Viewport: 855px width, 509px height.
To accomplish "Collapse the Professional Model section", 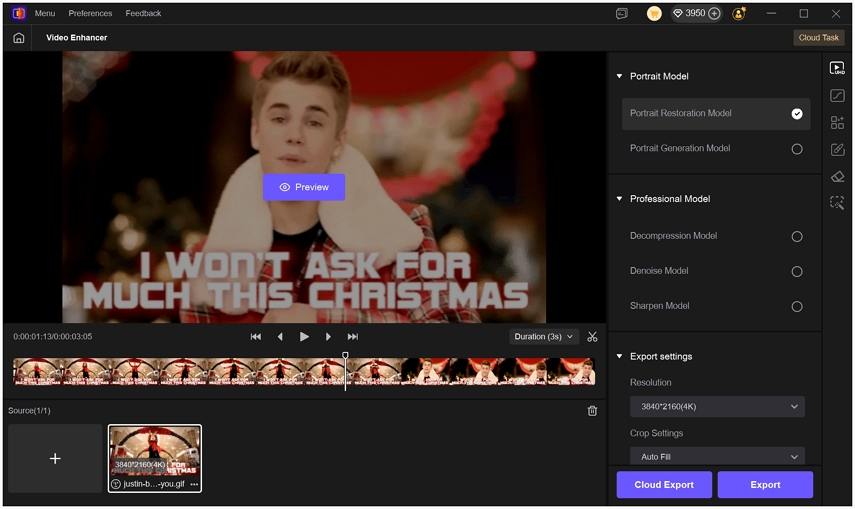I will click(x=619, y=199).
